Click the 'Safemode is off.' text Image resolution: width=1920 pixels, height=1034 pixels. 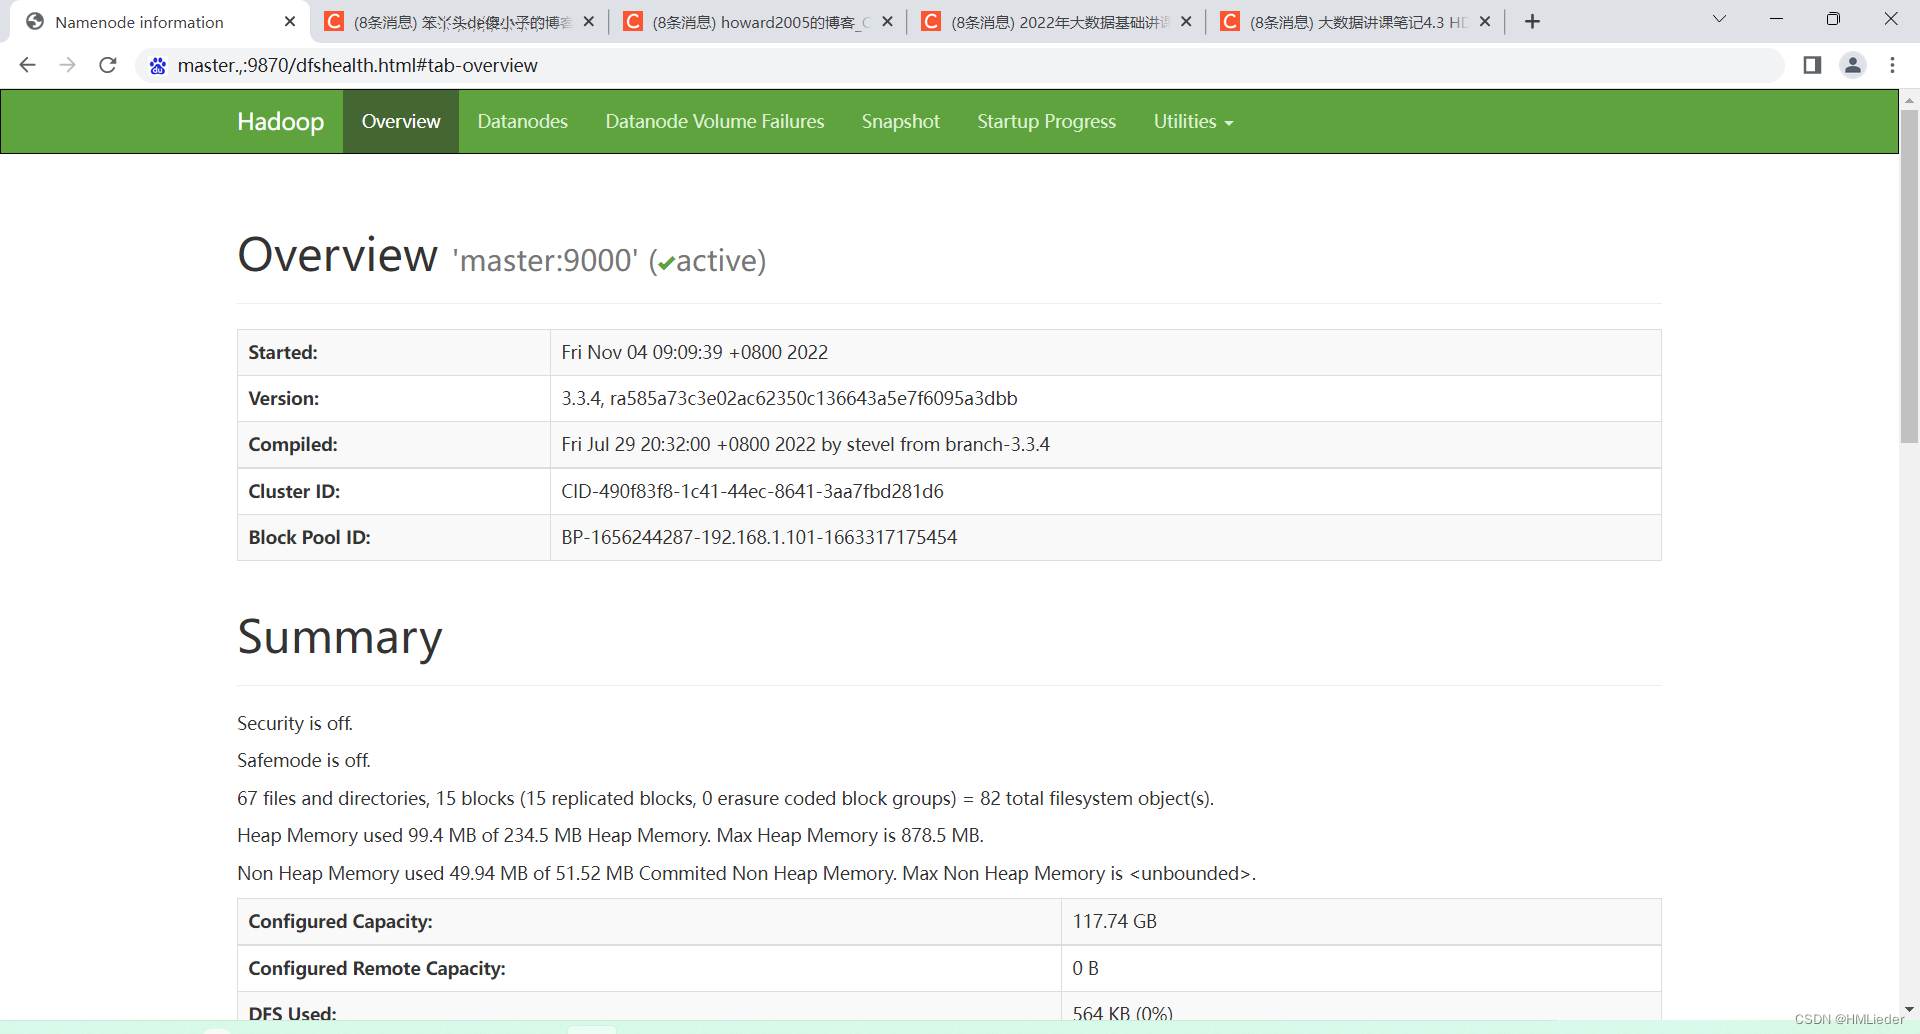304,760
